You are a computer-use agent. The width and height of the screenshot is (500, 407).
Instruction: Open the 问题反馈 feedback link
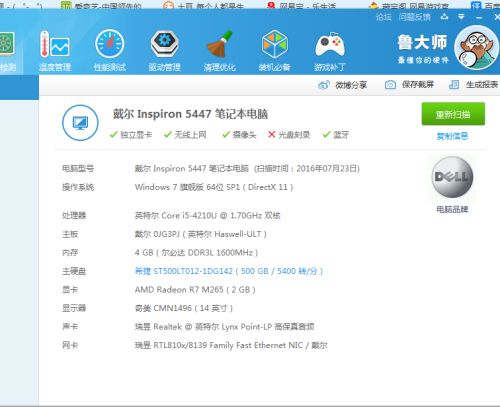[x=414, y=17]
